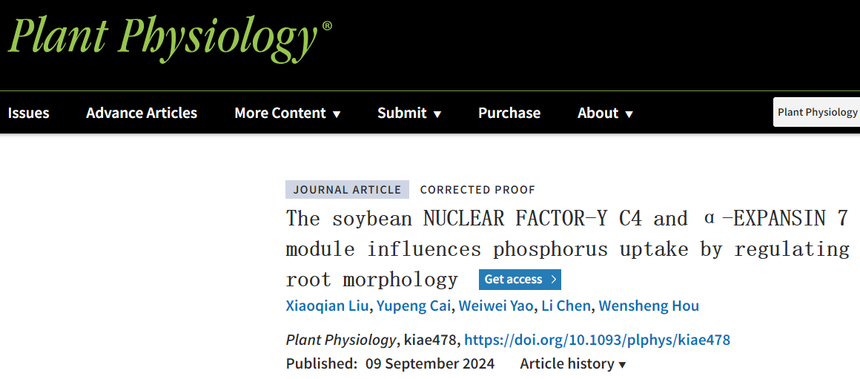Open author Xiaoqian Liu's profile
The image size is (860, 379).
coord(327,306)
